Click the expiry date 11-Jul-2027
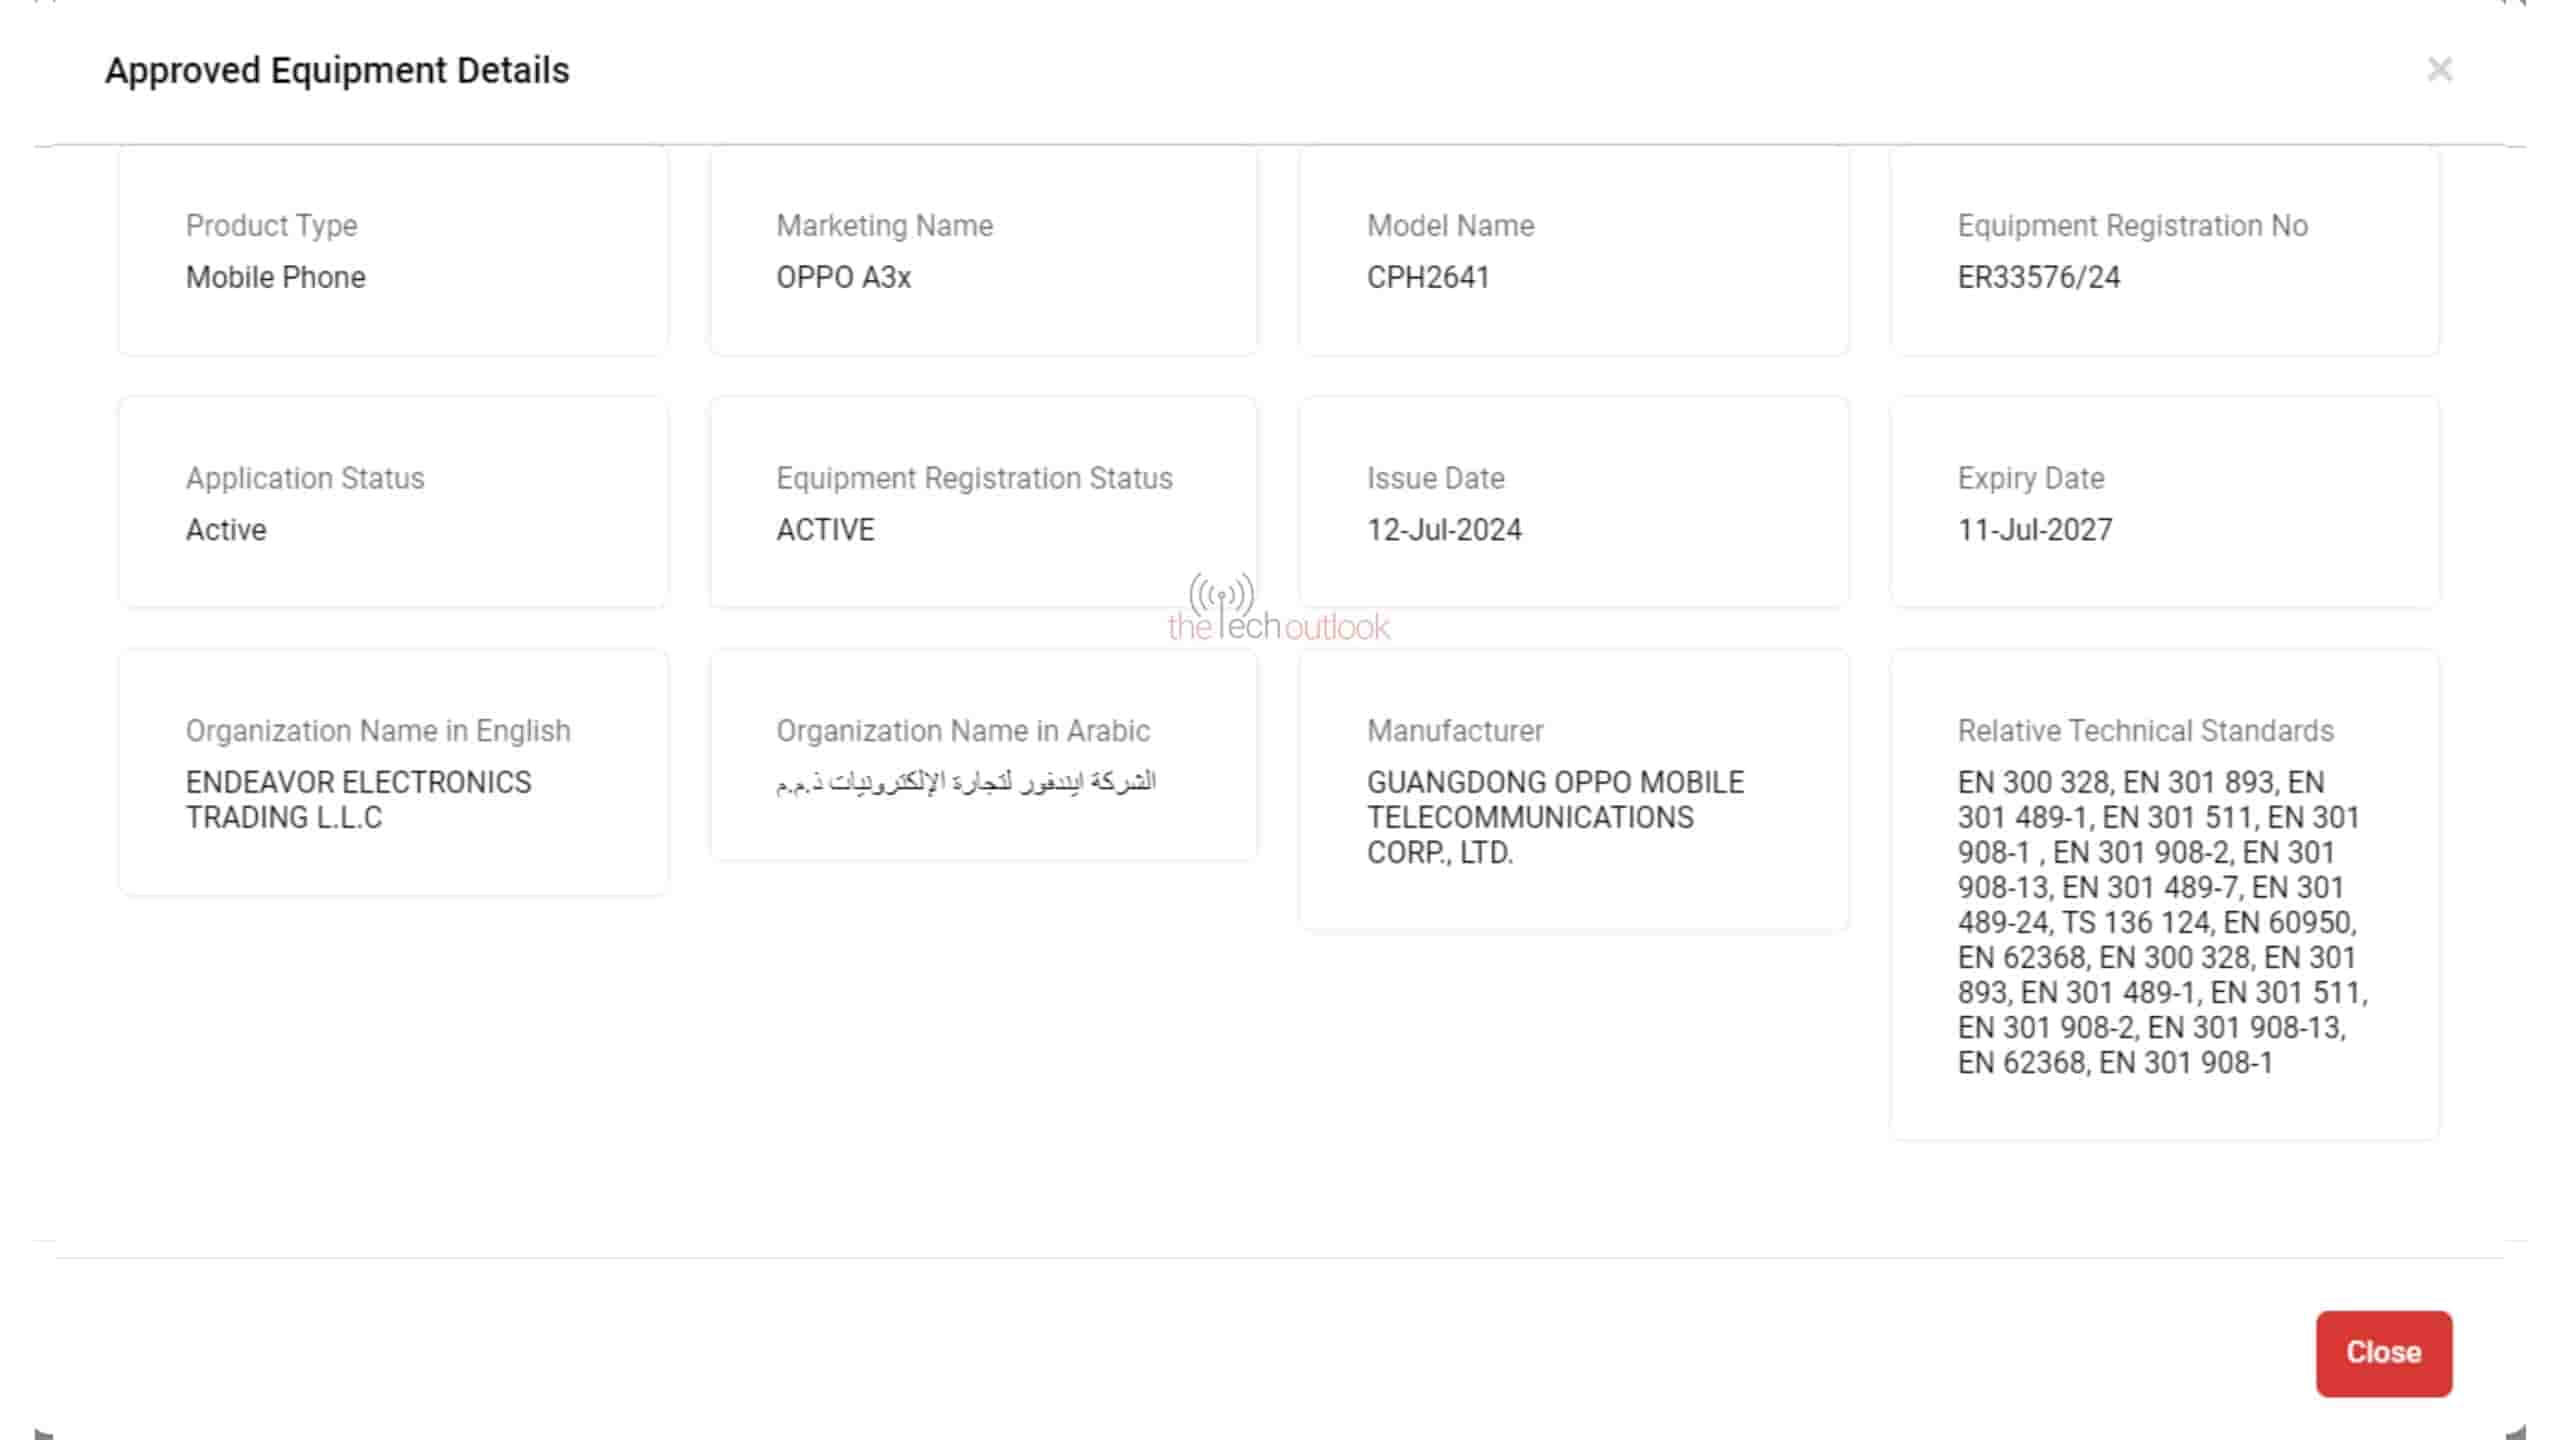Screen dimensions: 2560x1440 click(2035, 530)
